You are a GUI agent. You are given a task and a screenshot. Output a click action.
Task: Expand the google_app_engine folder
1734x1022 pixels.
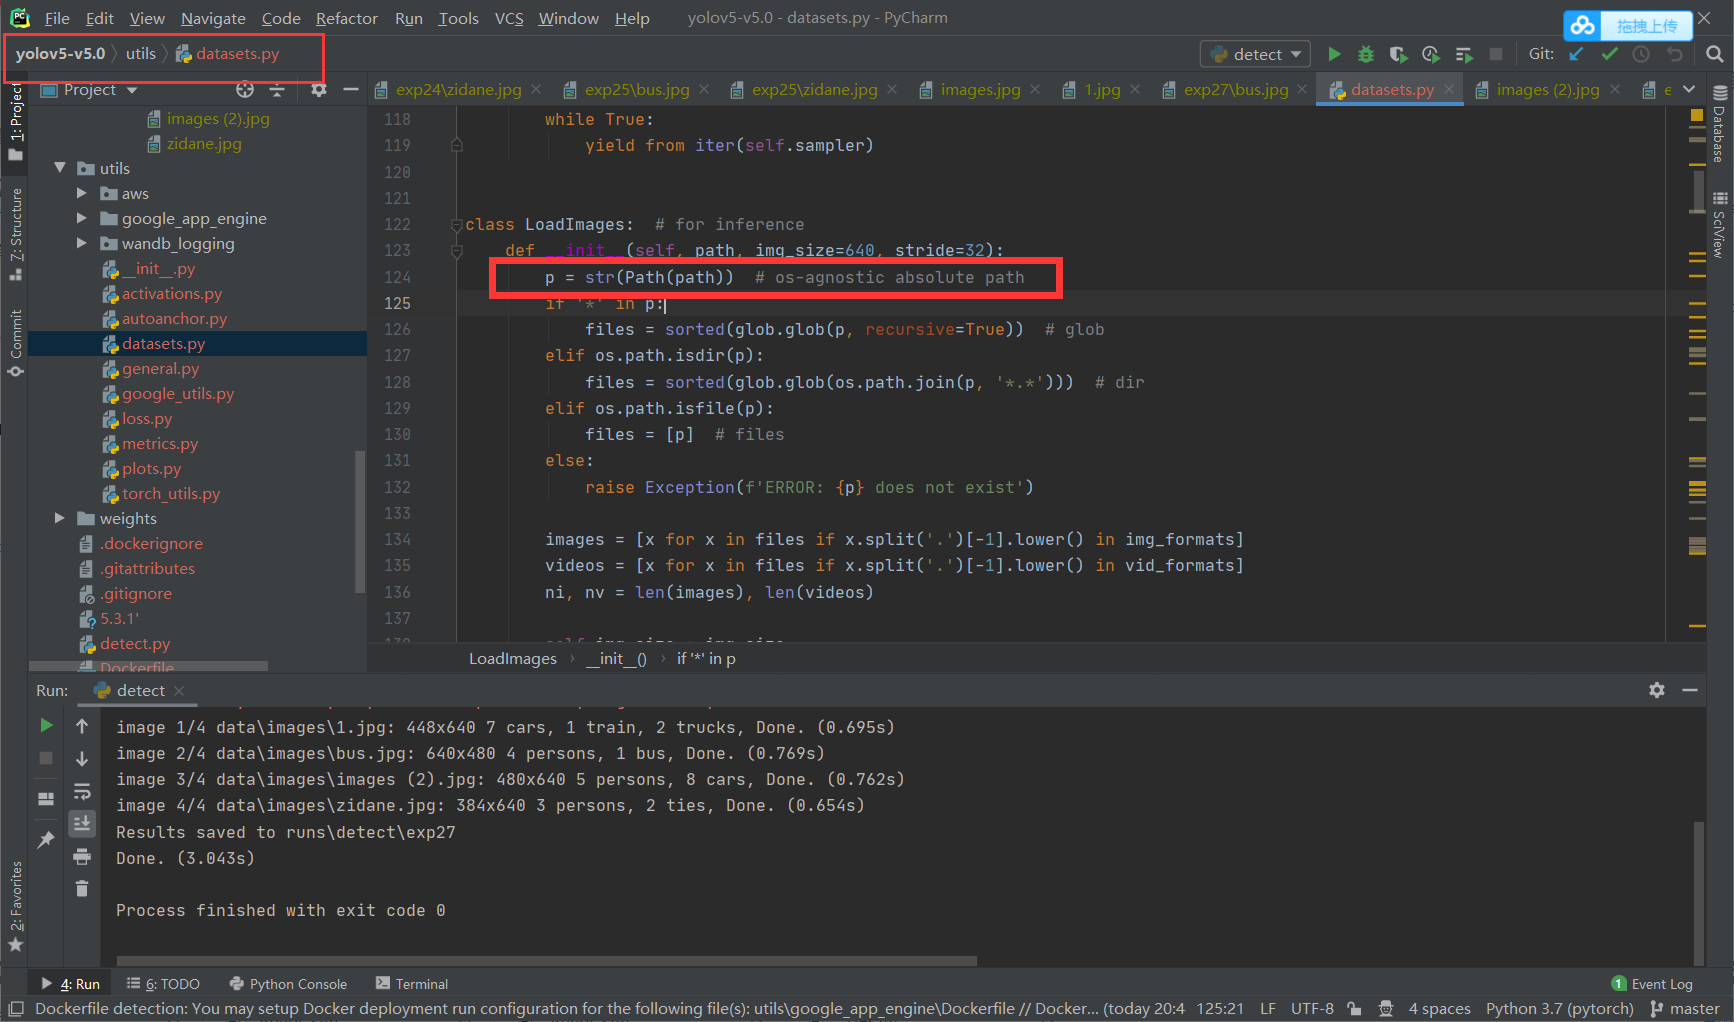[x=82, y=218]
